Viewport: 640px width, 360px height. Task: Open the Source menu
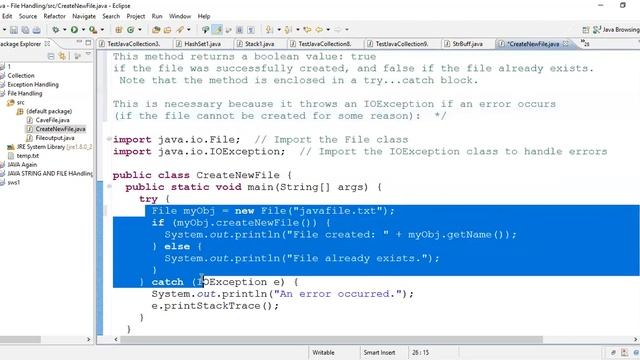pos(28,16)
